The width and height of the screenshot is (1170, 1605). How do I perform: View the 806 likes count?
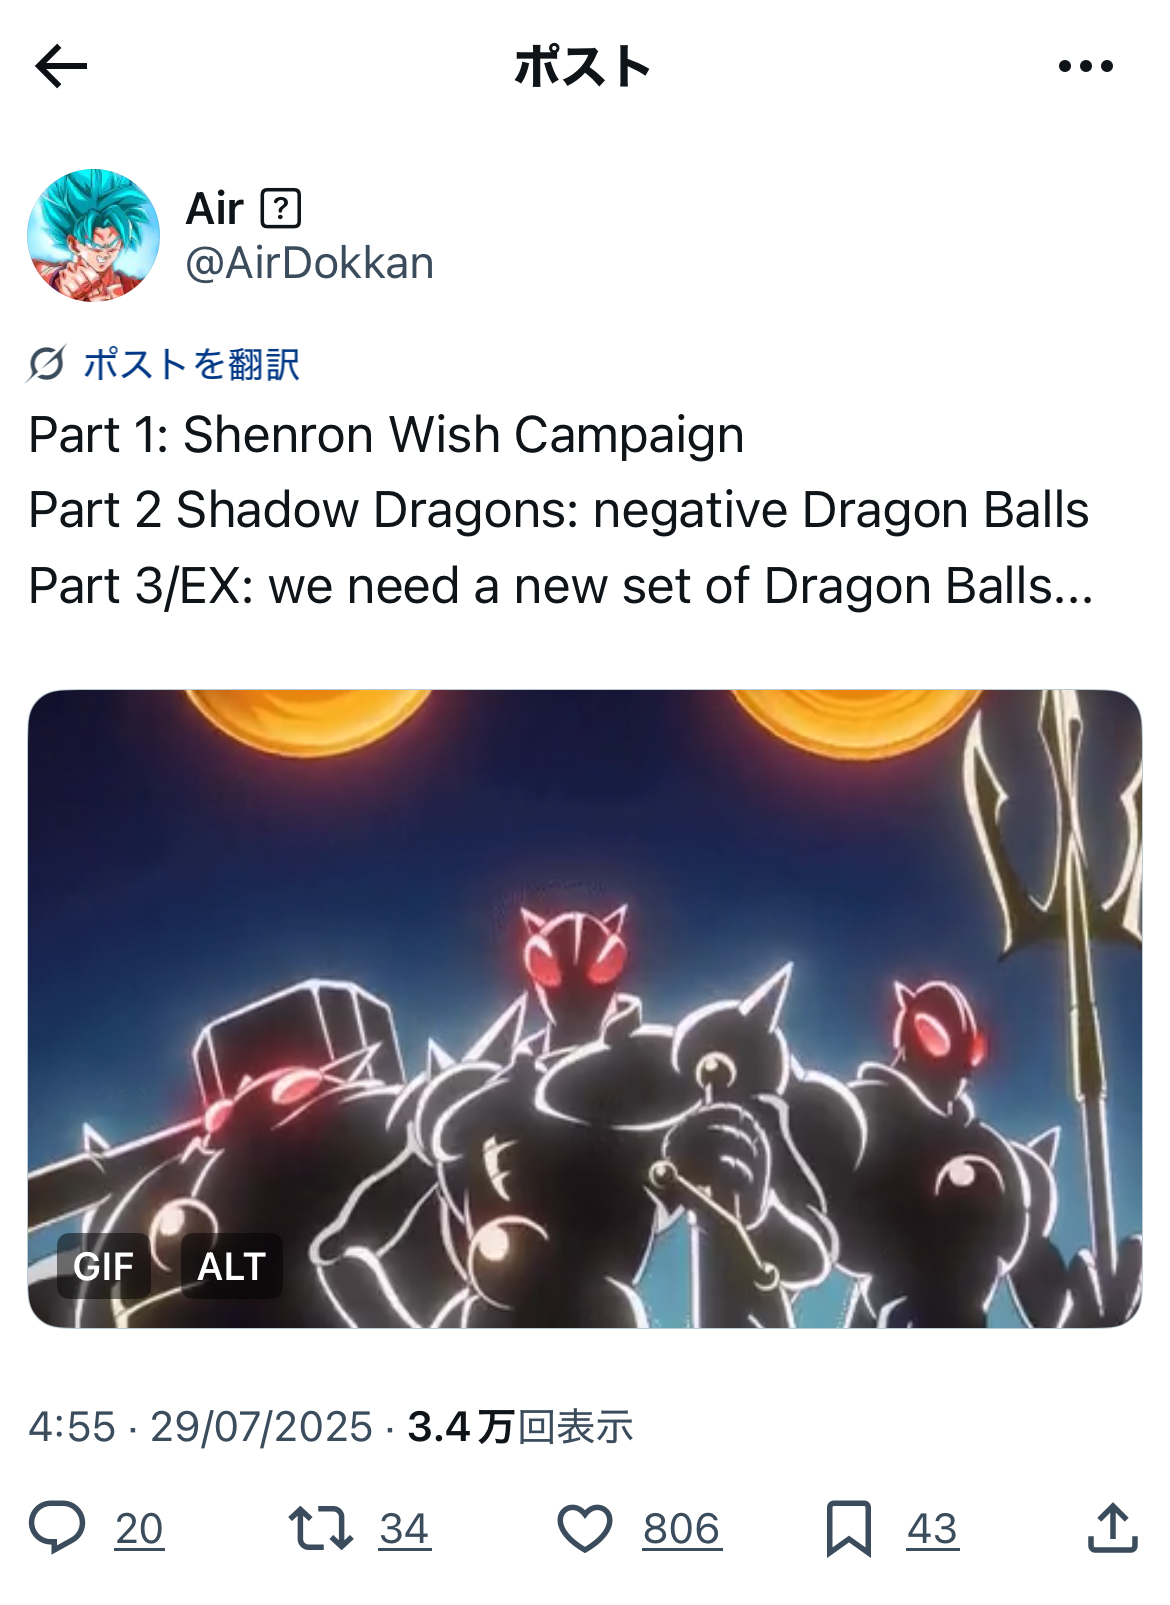pyautogui.click(x=681, y=1529)
